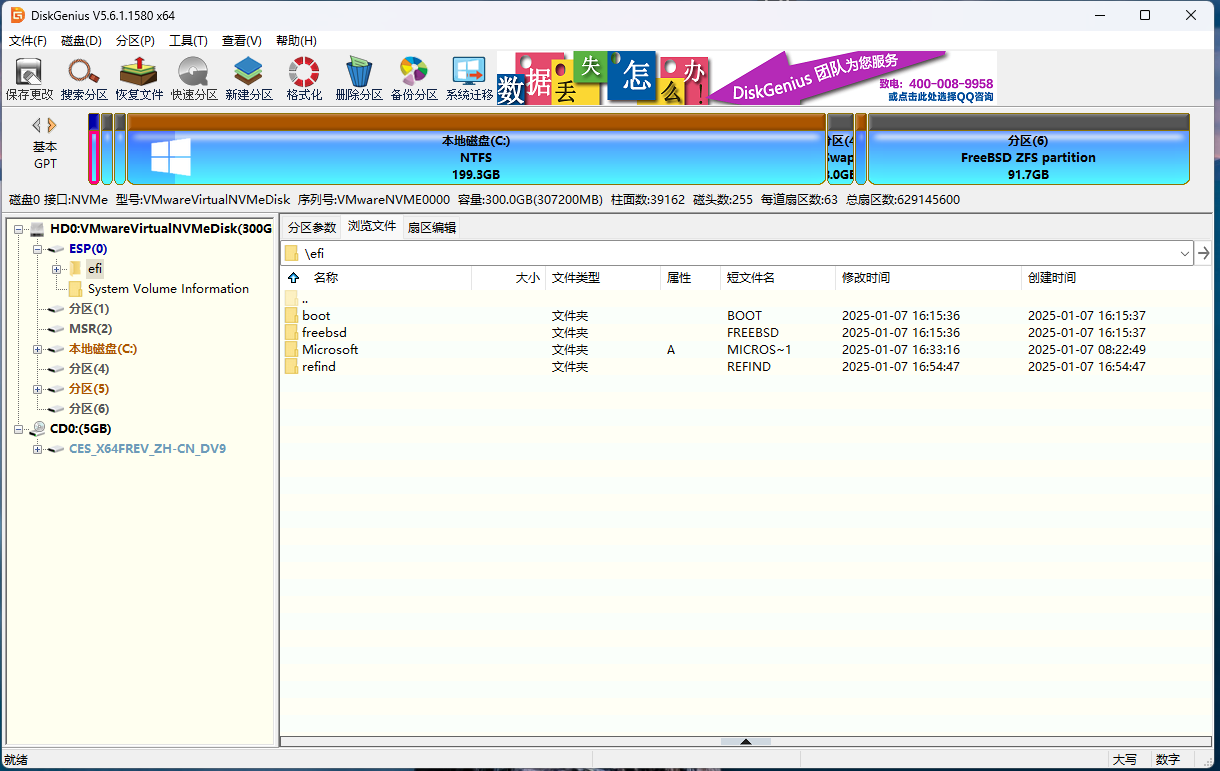Click the DiskGenius QQ support banner

[x=747, y=78]
